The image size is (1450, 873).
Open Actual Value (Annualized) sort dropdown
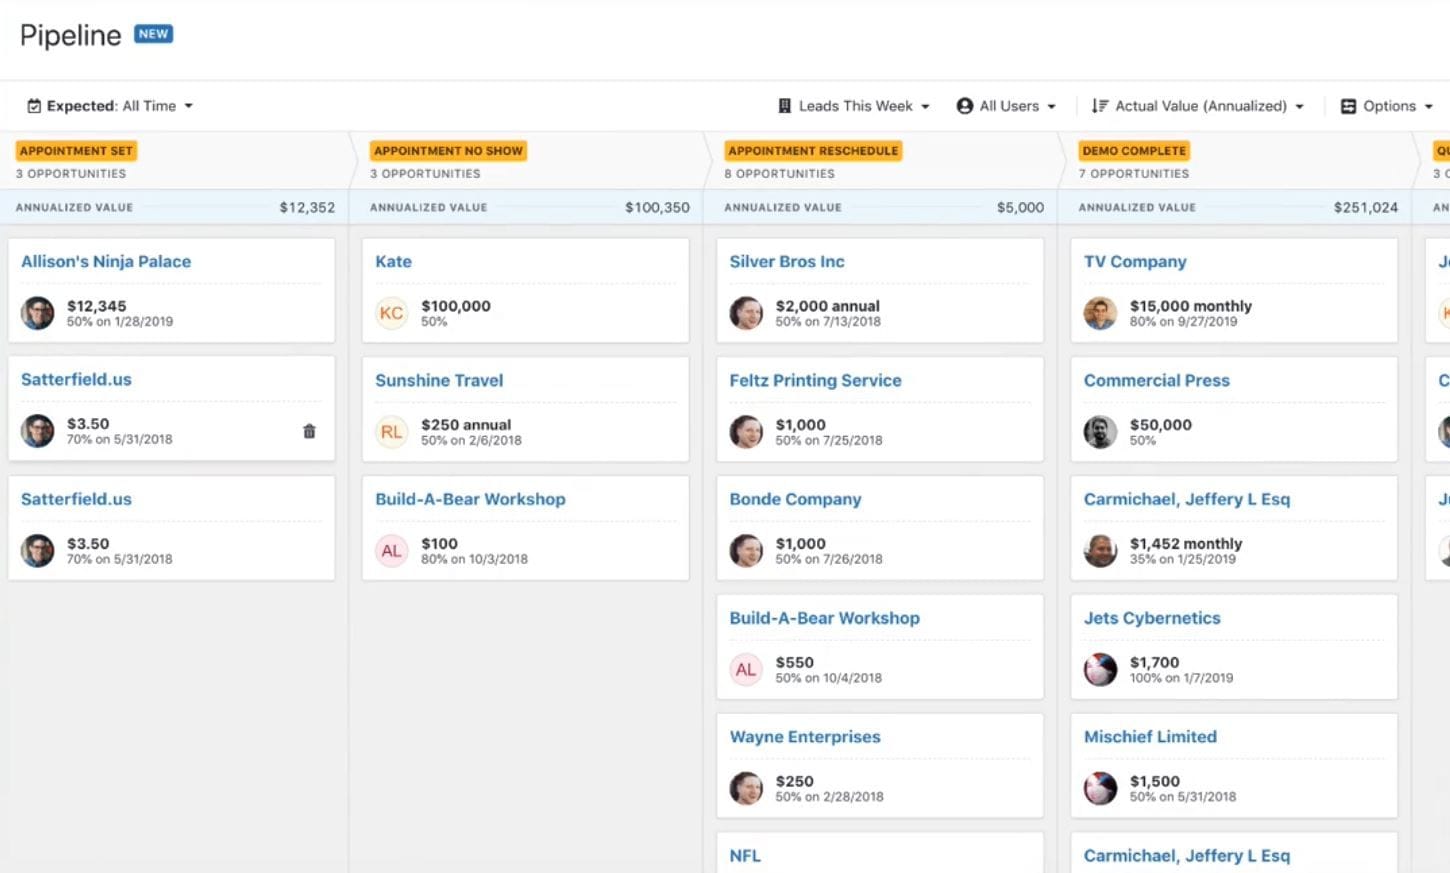(1198, 106)
